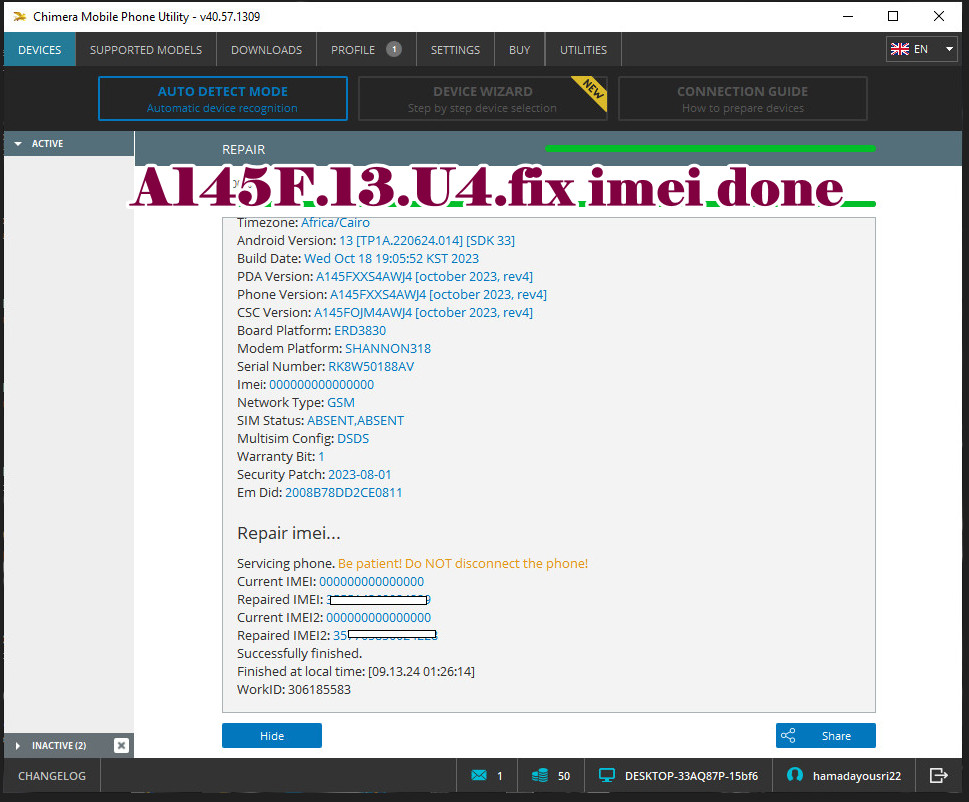
Task: Open the DEVICE WIZARD button
Action: (483, 98)
